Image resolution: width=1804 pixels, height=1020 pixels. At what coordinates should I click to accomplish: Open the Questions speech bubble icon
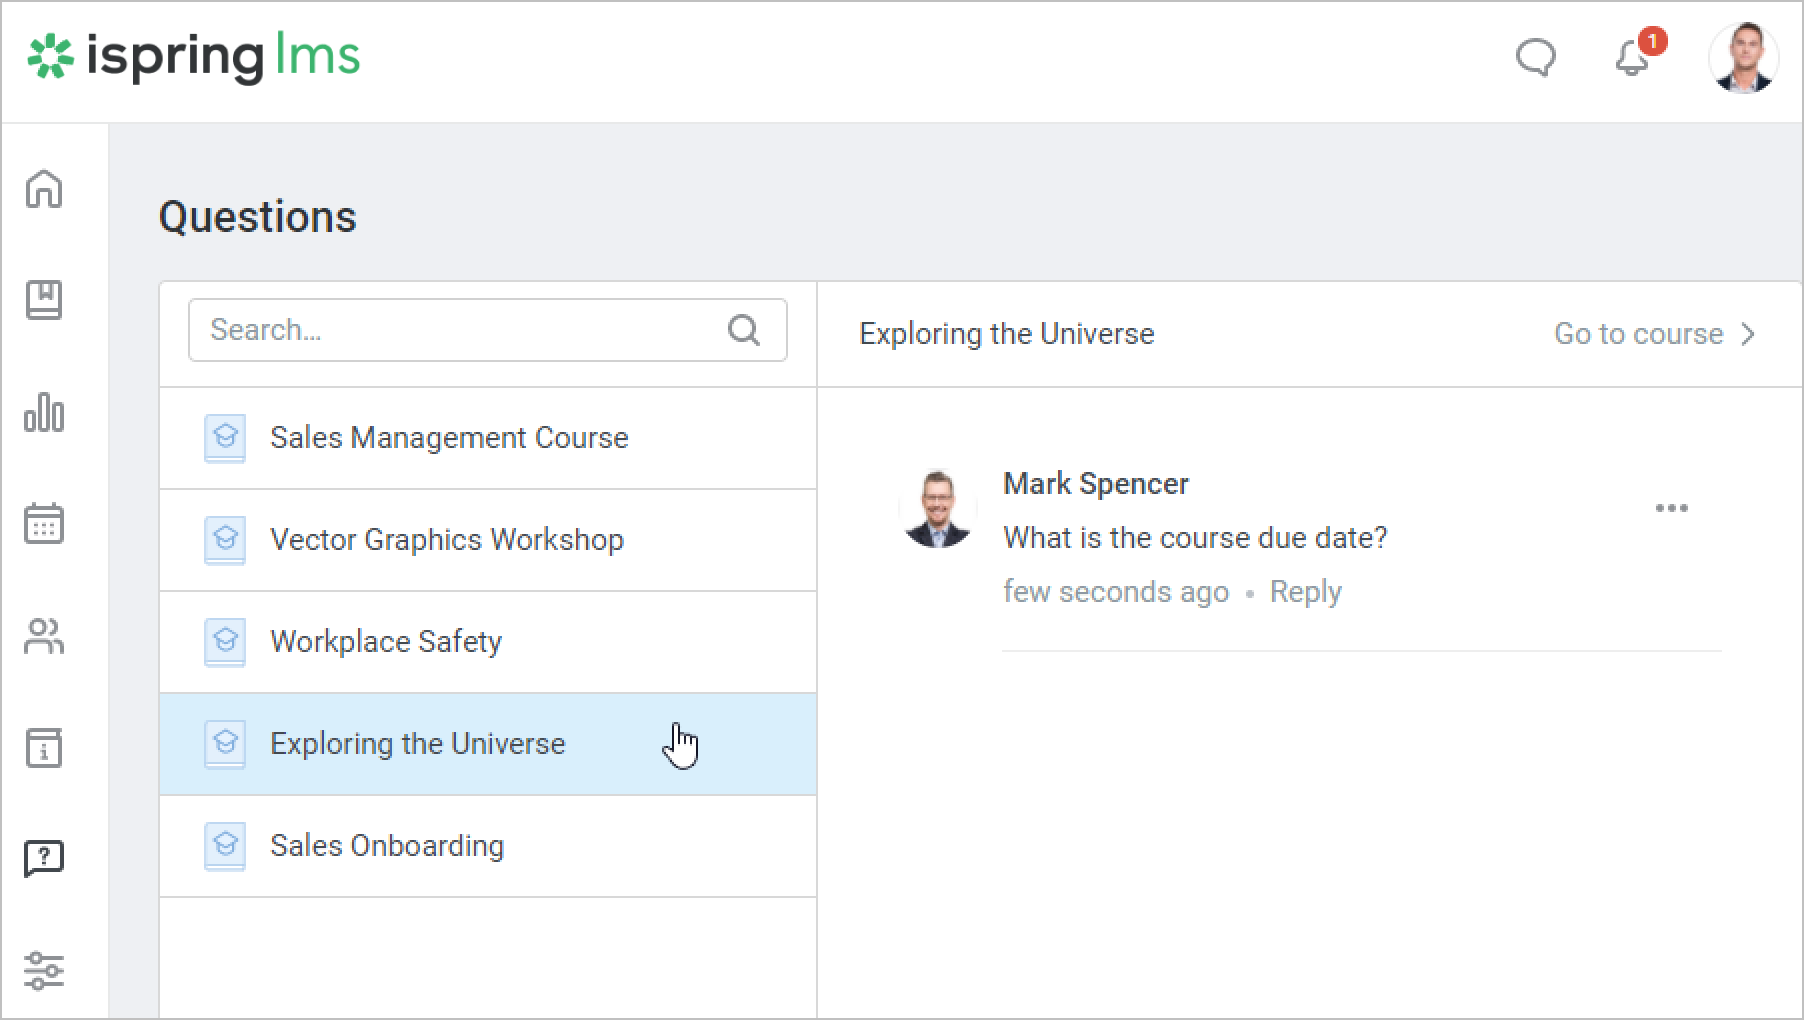pyautogui.click(x=44, y=858)
